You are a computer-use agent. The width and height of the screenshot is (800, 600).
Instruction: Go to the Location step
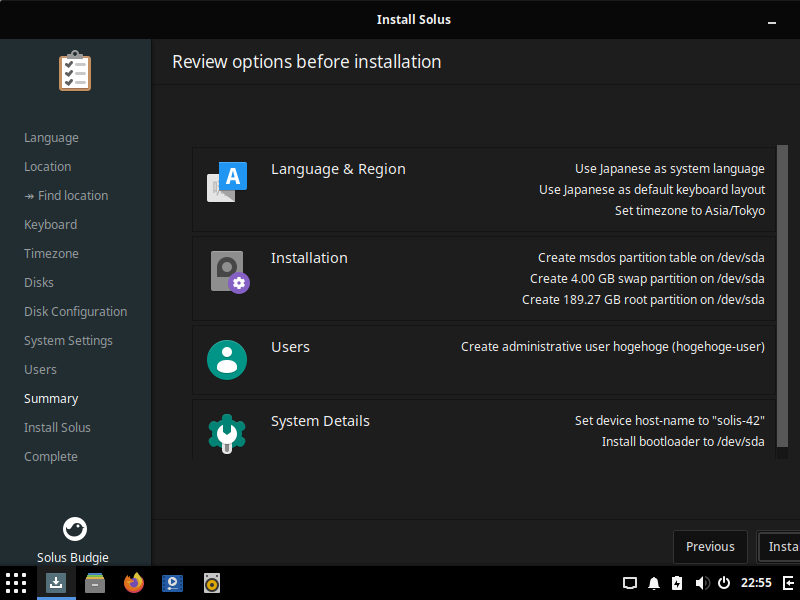pos(47,166)
